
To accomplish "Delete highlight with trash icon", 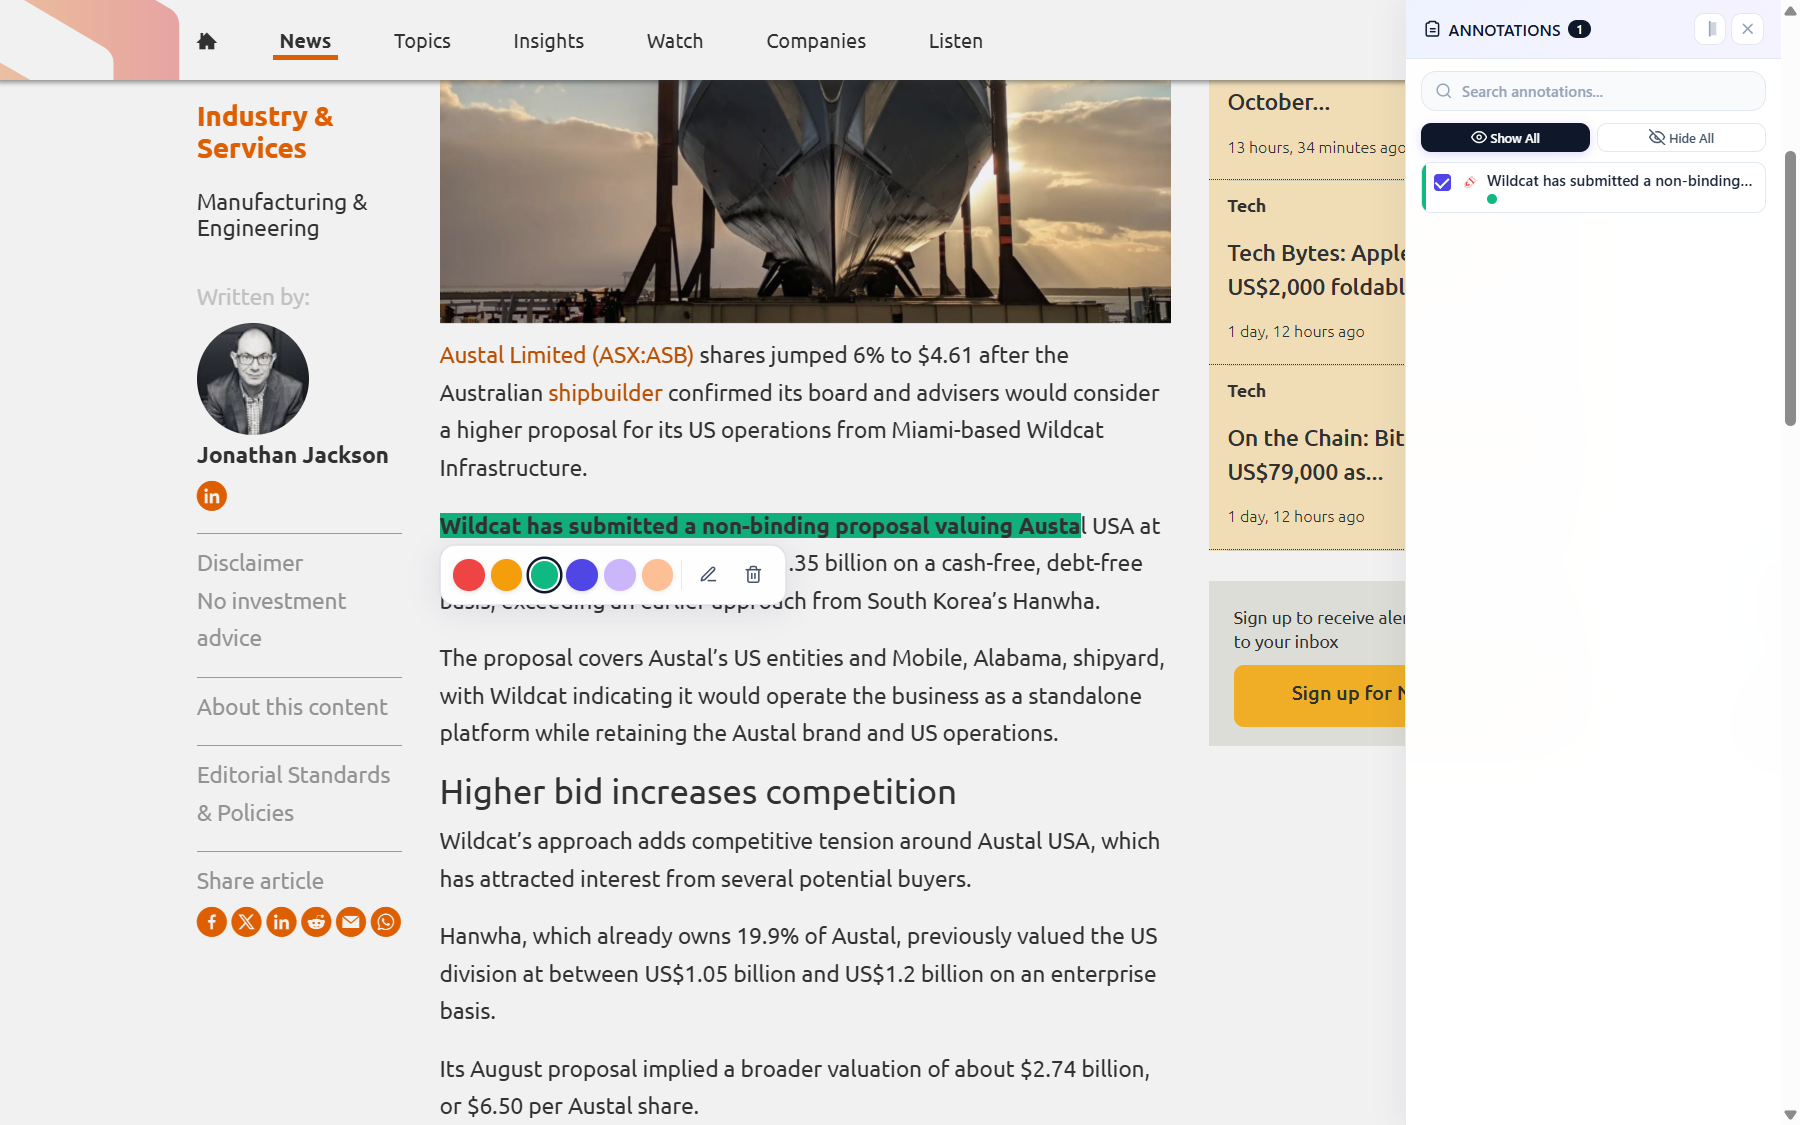I will 753,575.
